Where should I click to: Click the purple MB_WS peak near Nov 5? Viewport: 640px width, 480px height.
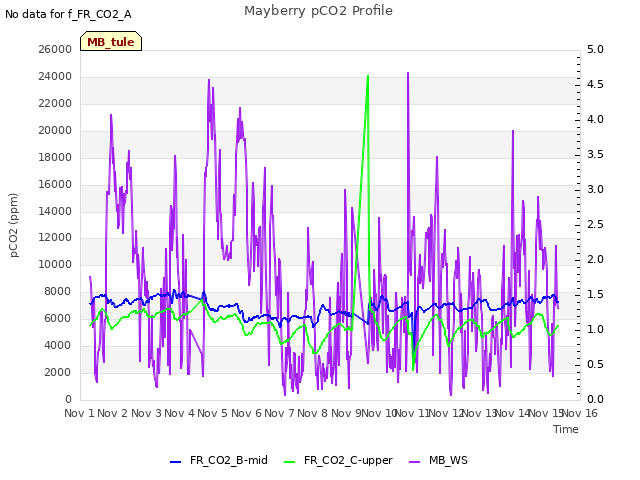click(x=209, y=80)
